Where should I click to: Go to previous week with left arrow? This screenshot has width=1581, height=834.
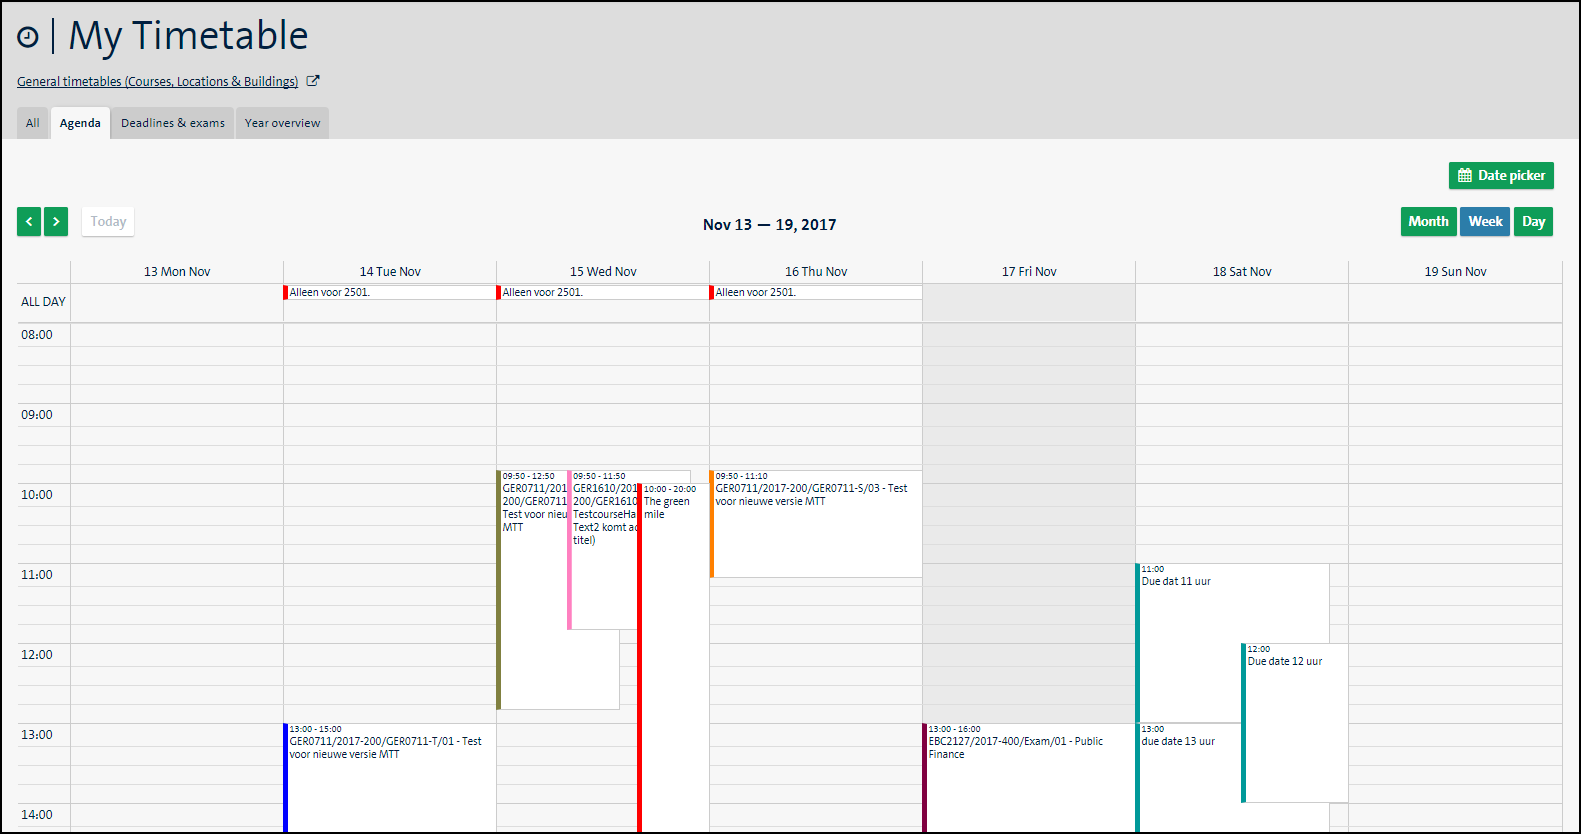click(29, 222)
